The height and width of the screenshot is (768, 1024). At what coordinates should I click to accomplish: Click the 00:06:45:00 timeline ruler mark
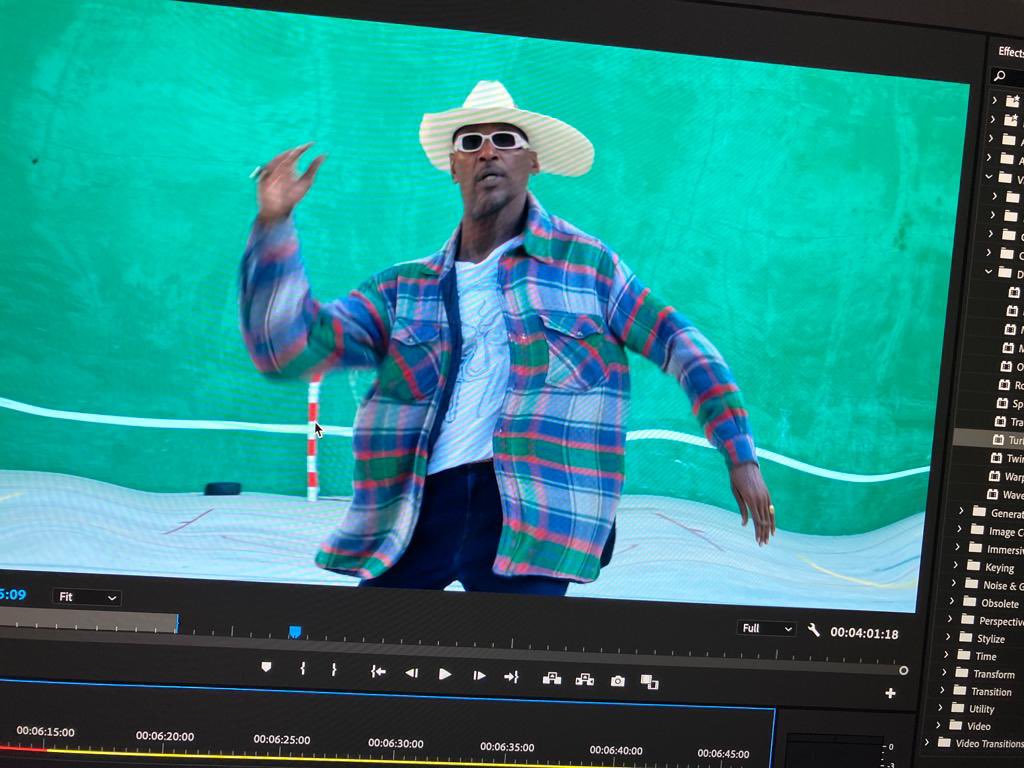point(723,754)
